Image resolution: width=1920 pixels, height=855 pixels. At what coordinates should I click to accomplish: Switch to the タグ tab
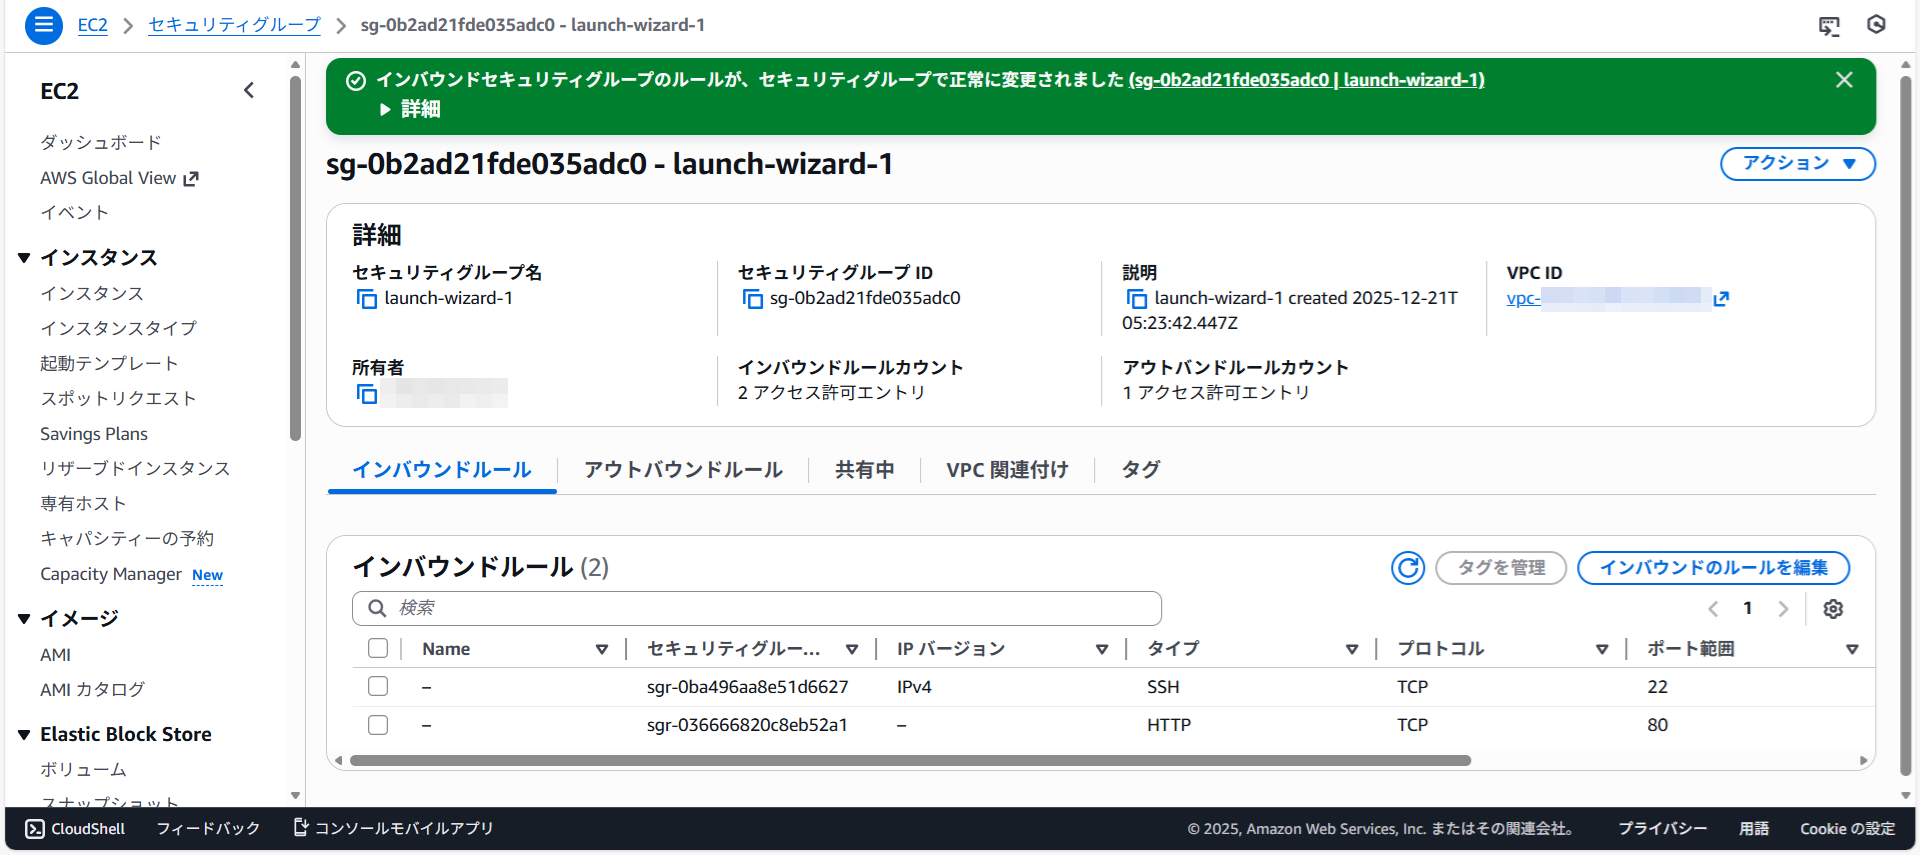(1140, 470)
